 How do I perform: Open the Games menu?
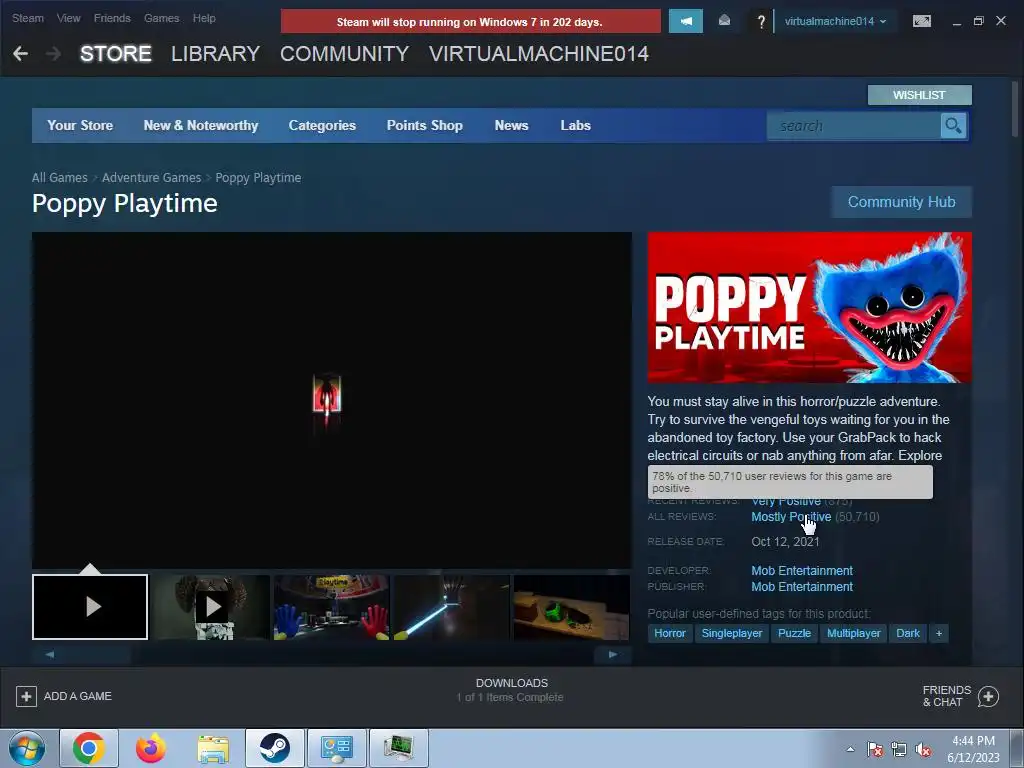(161, 18)
